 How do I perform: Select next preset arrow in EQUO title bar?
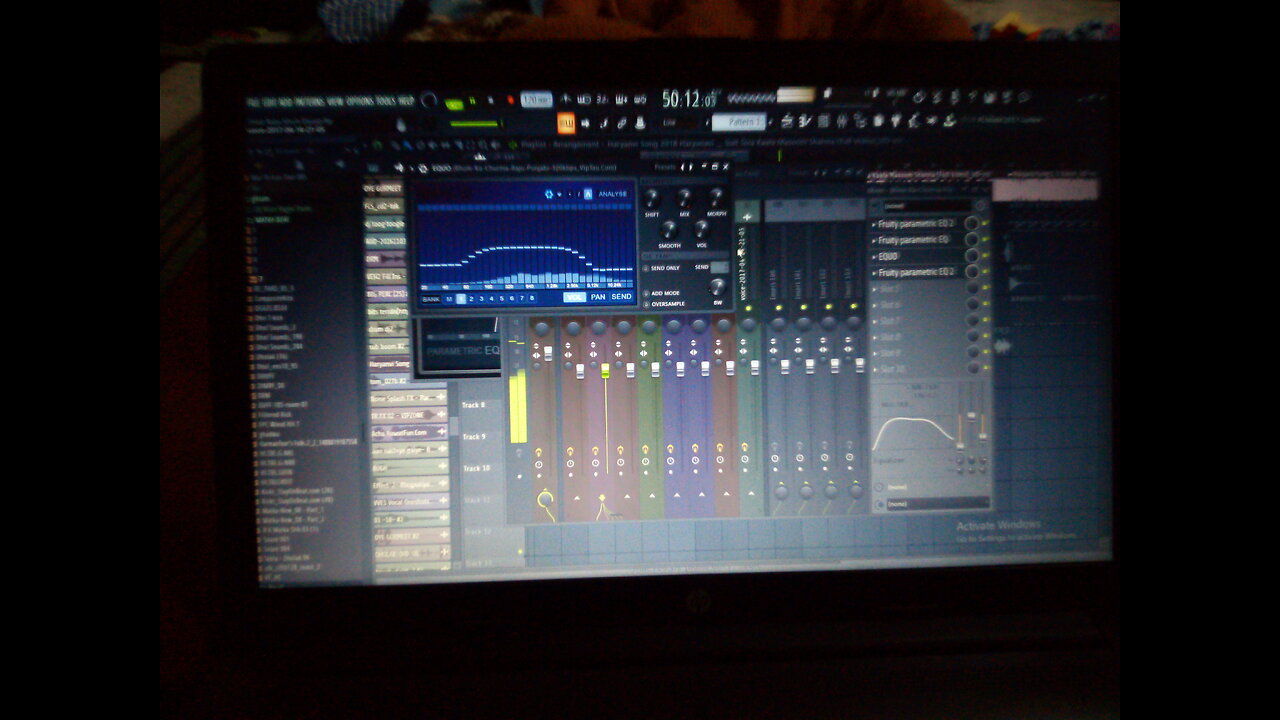point(692,167)
